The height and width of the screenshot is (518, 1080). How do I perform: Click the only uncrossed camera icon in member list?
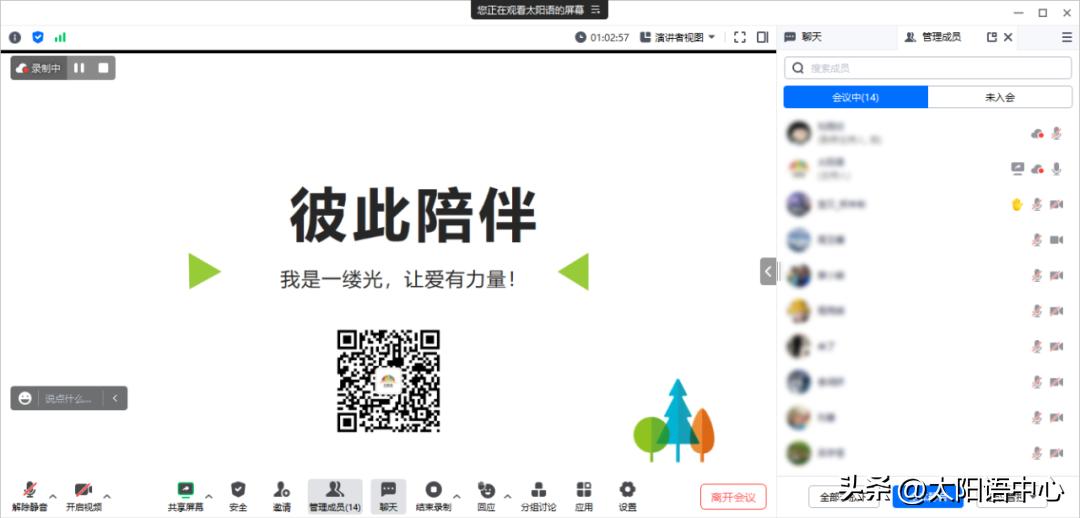pos(1056,240)
